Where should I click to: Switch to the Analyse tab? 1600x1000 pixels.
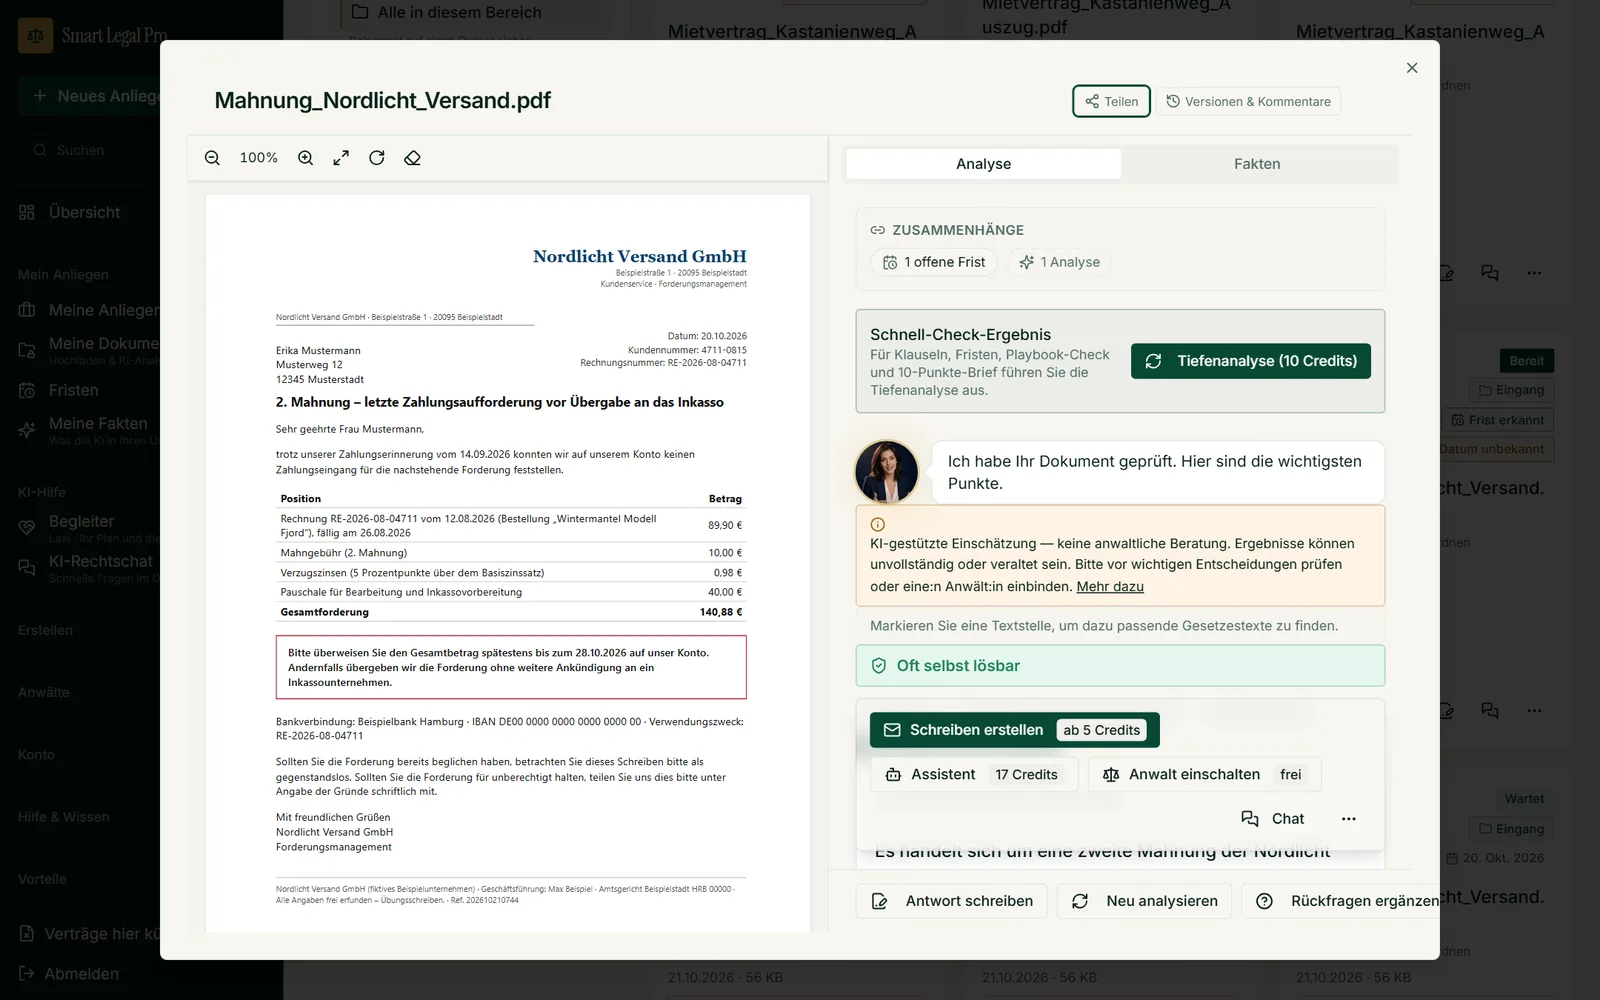(x=983, y=164)
